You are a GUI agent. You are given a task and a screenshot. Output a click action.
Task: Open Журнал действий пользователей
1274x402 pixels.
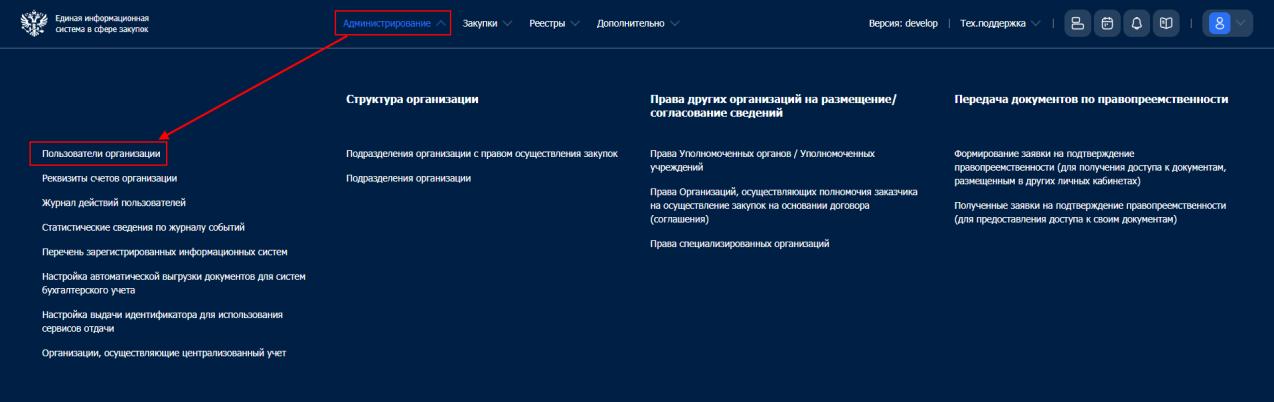pyautogui.click(x=113, y=202)
